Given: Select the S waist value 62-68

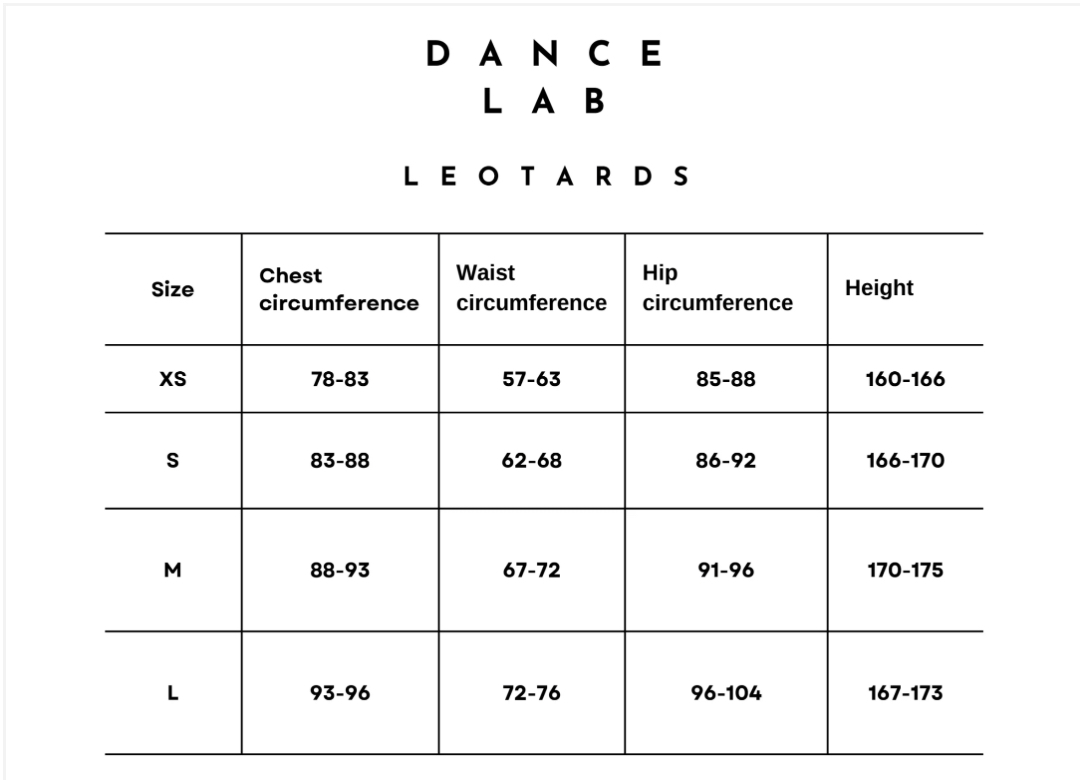Looking at the screenshot, I should (x=532, y=461).
